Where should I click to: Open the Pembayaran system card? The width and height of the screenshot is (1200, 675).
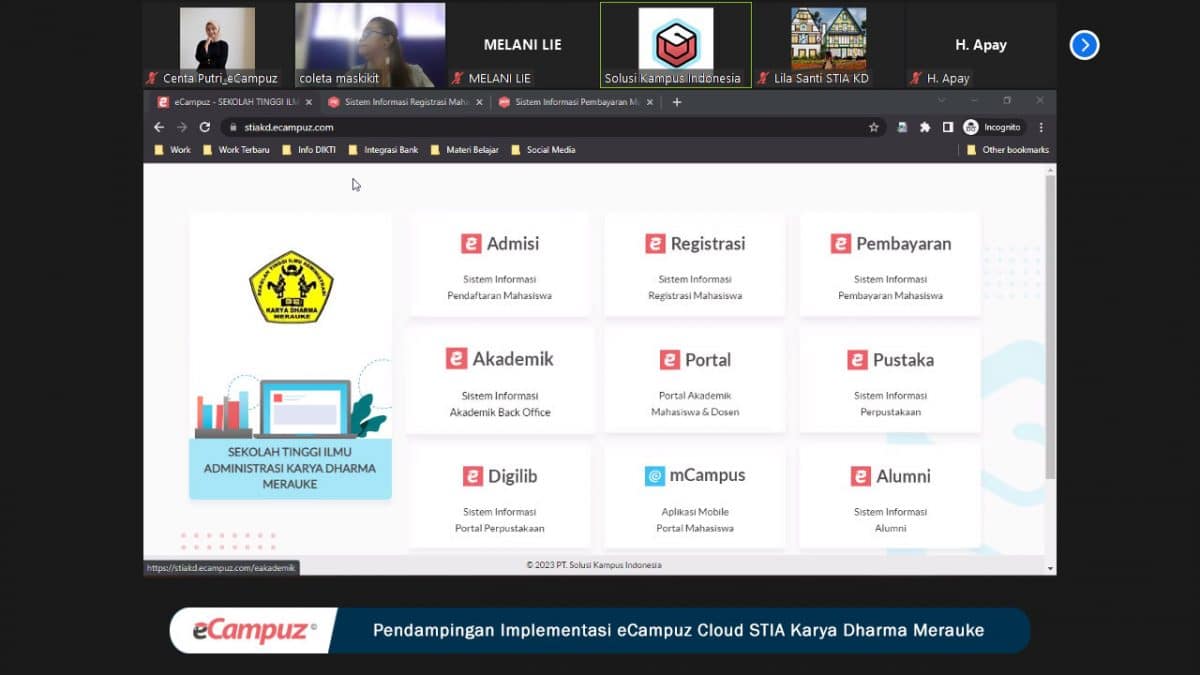click(890, 264)
